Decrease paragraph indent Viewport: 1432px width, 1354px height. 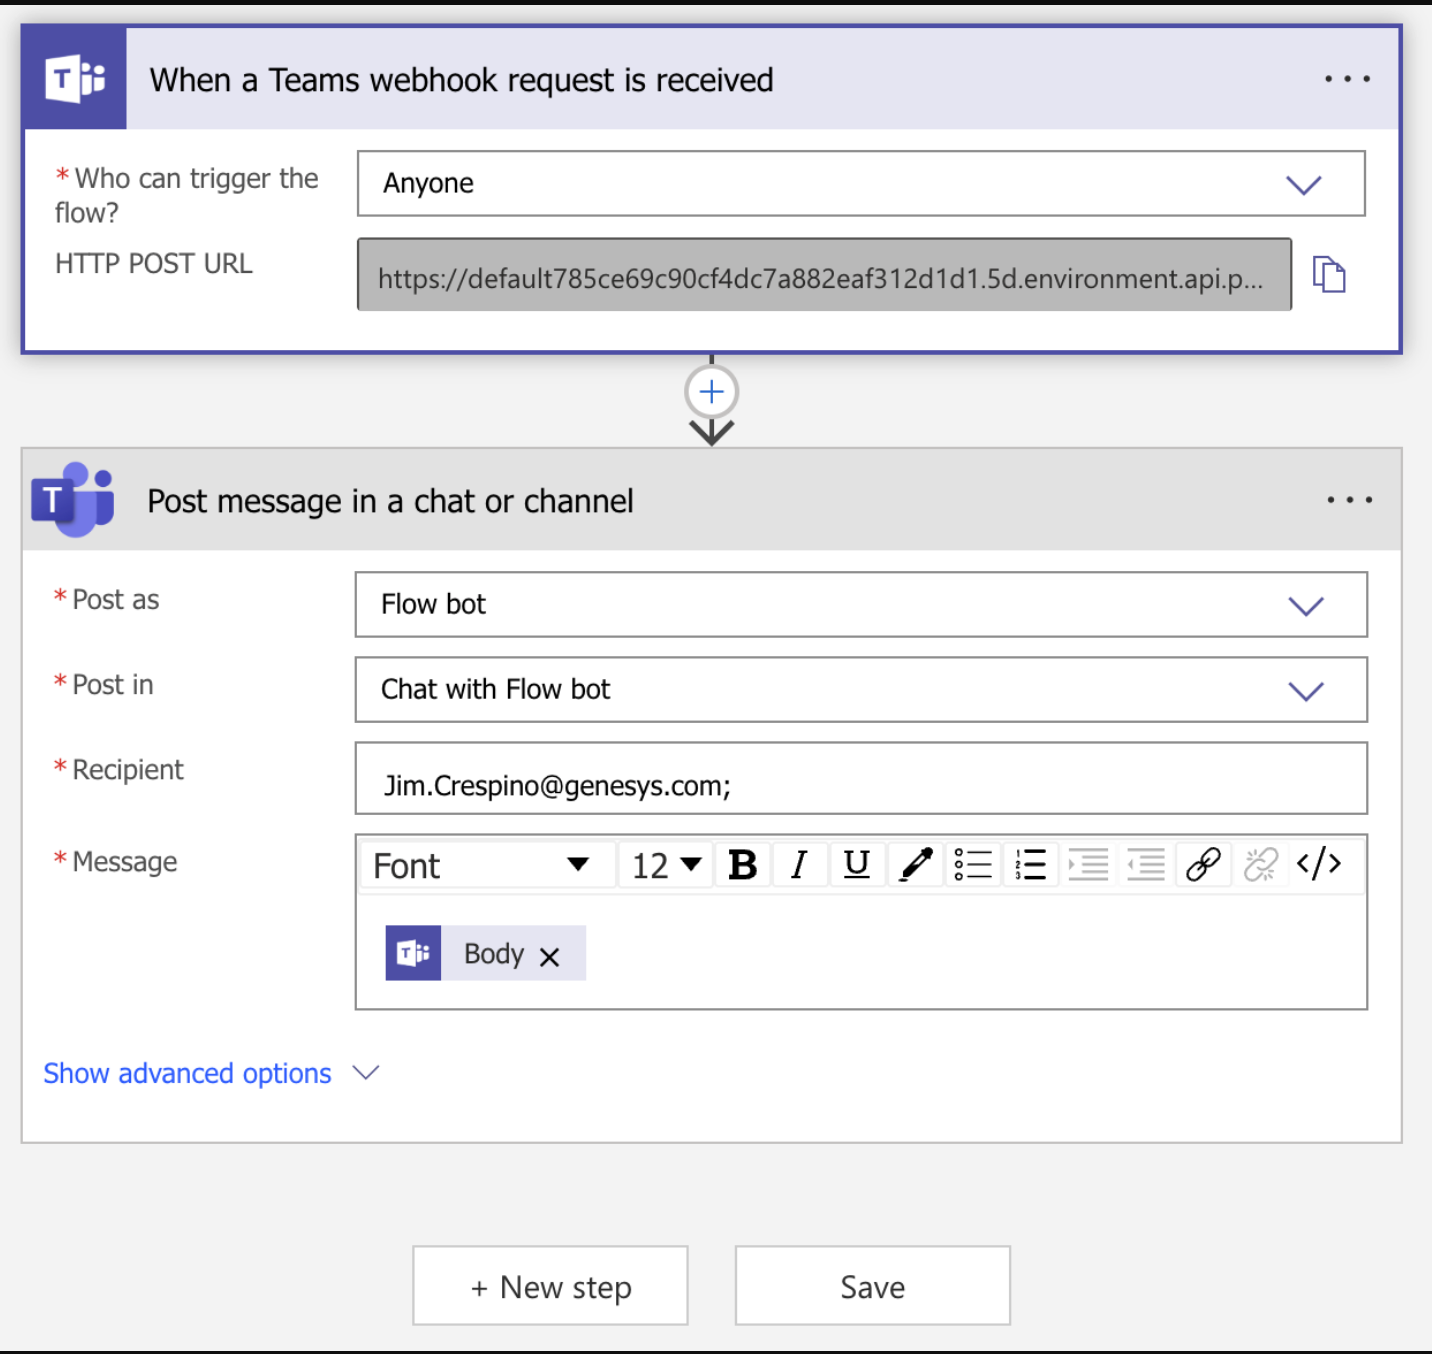1146,865
